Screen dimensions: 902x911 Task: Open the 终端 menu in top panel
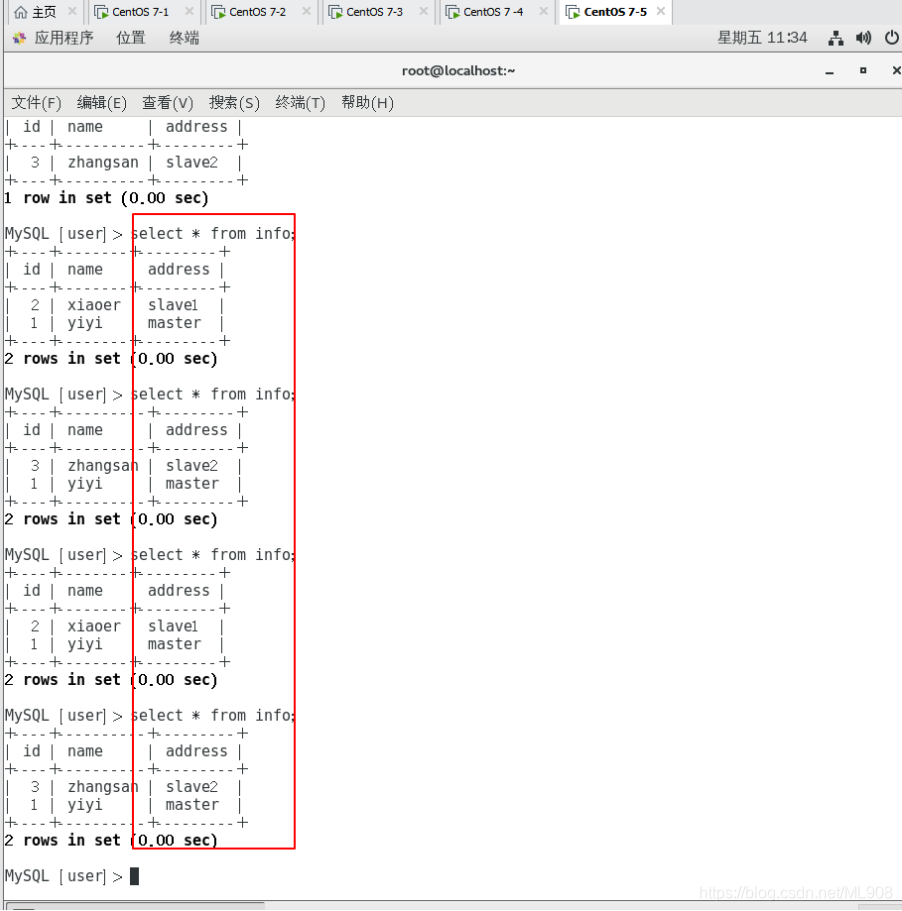(184, 38)
